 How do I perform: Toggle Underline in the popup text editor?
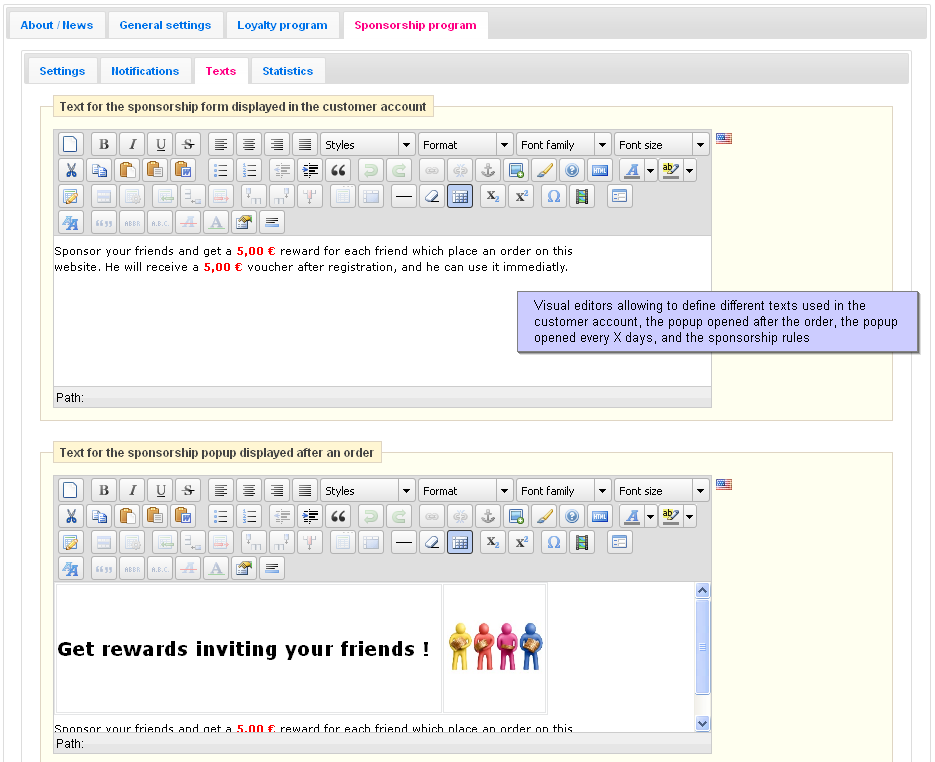tap(160, 490)
